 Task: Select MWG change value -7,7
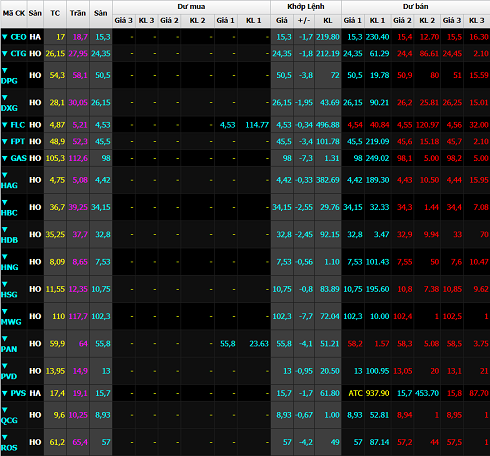[x=306, y=316]
